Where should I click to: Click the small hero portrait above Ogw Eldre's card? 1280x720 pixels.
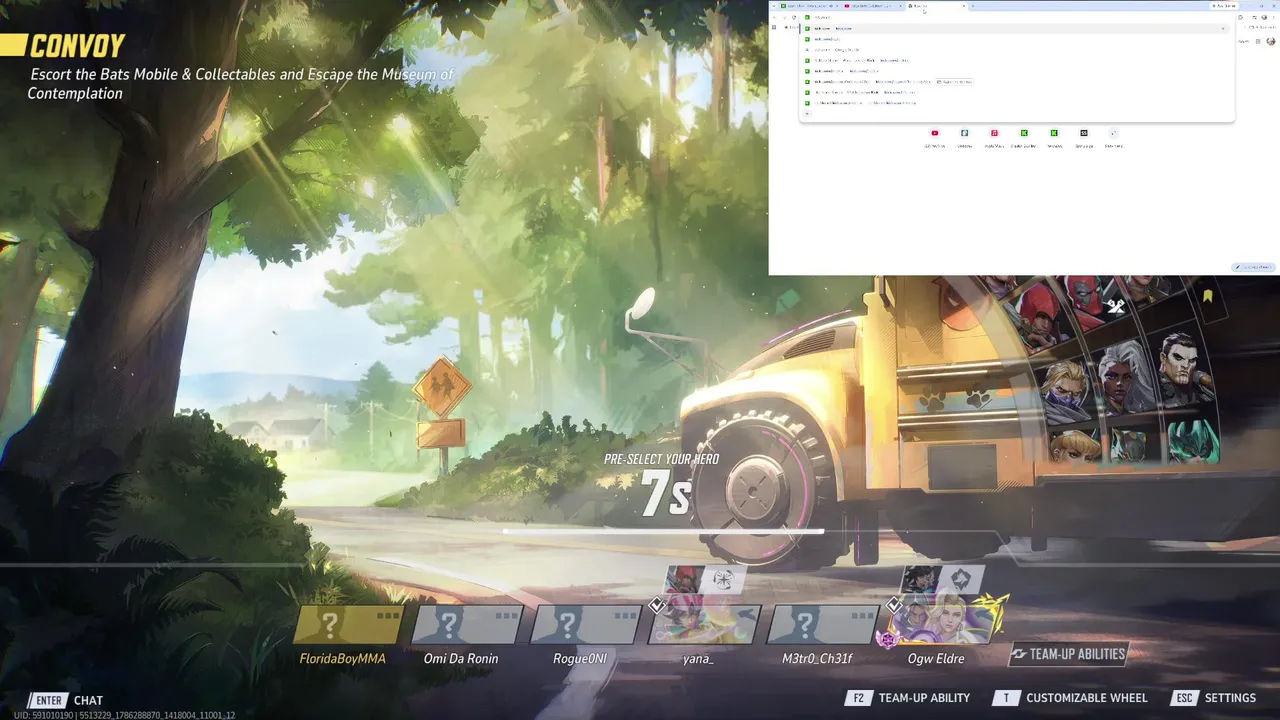[x=921, y=580]
